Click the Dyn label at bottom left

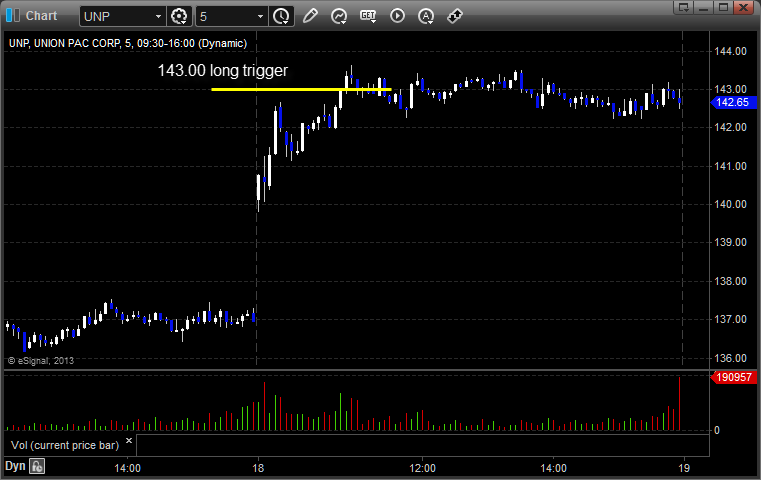pos(15,466)
